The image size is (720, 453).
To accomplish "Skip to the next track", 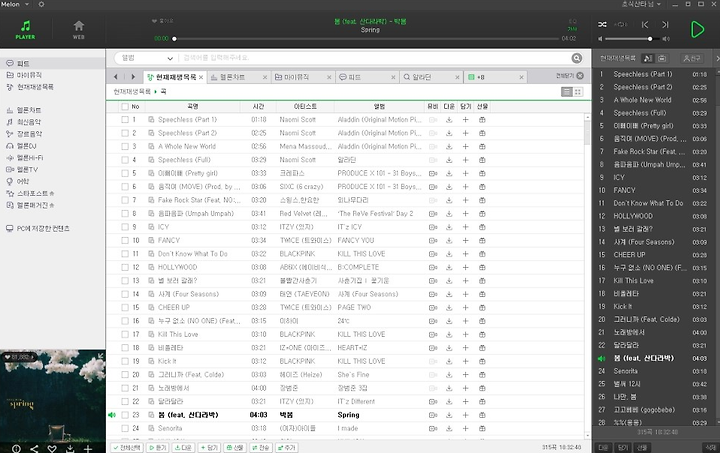I will [665, 25].
